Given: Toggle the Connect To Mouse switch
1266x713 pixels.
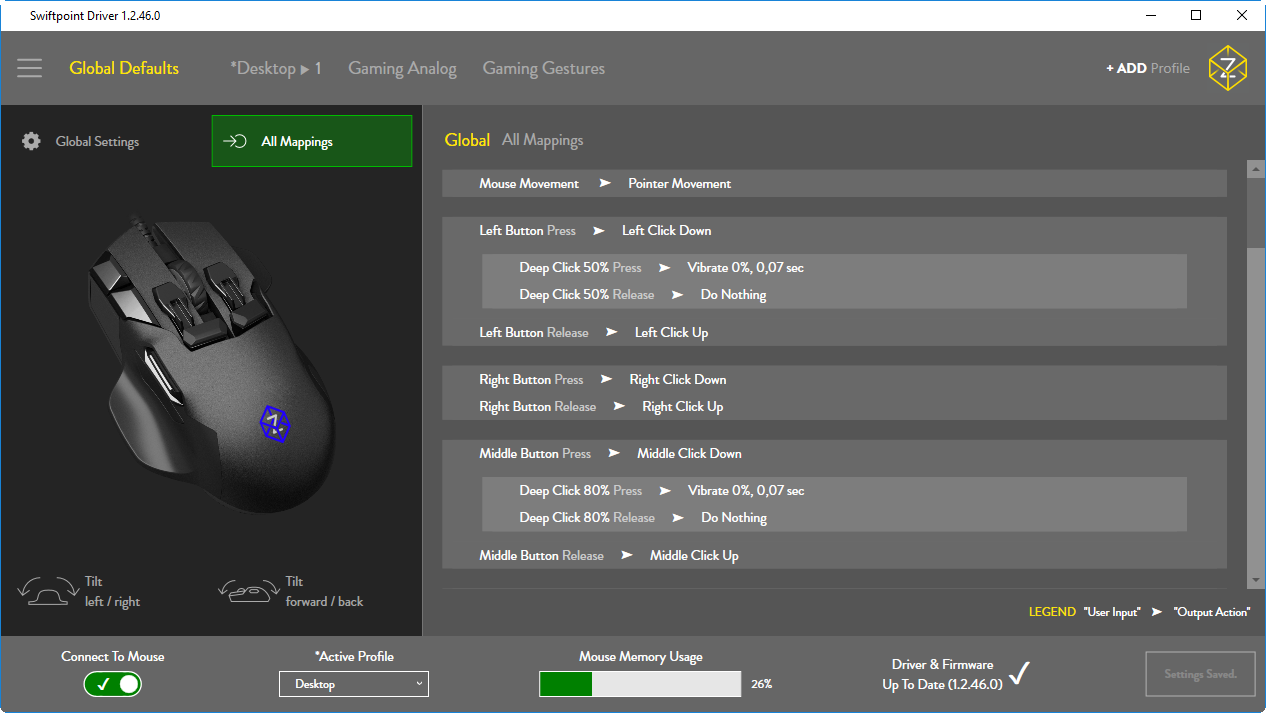Looking at the screenshot, I should pyautogui.click(x=113, y=684).
